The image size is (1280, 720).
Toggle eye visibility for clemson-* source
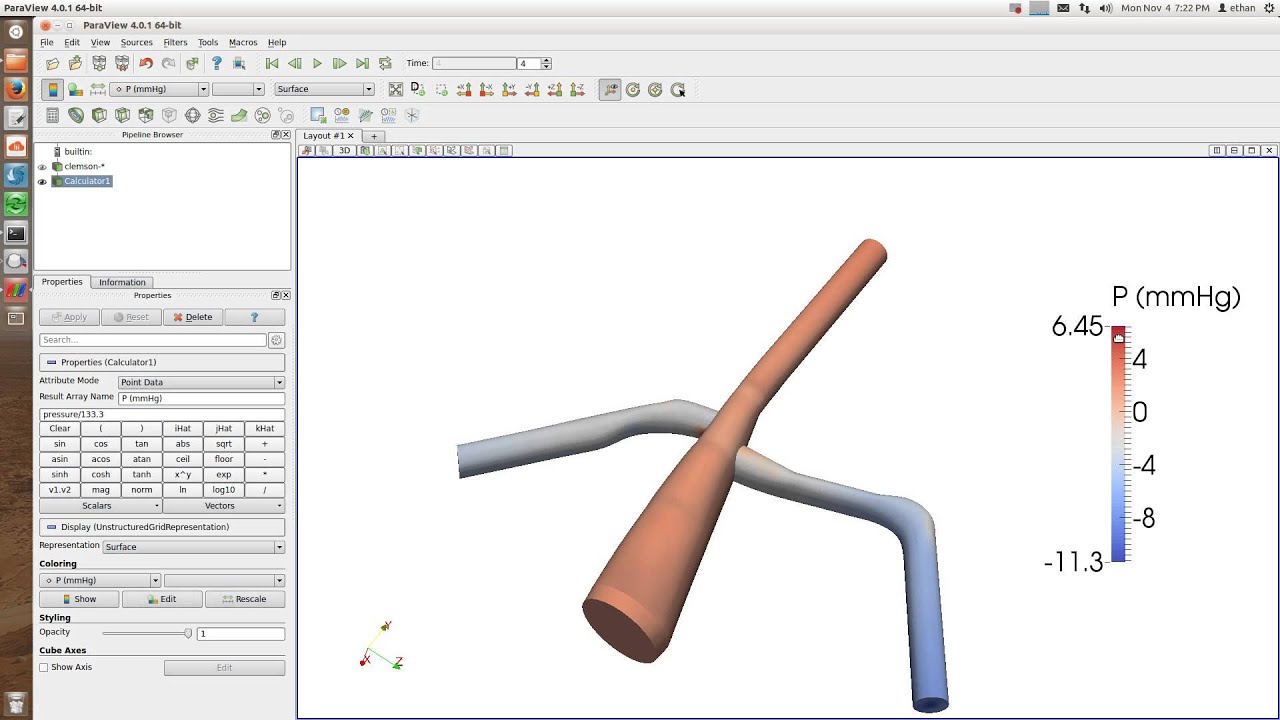pos(42,167)
